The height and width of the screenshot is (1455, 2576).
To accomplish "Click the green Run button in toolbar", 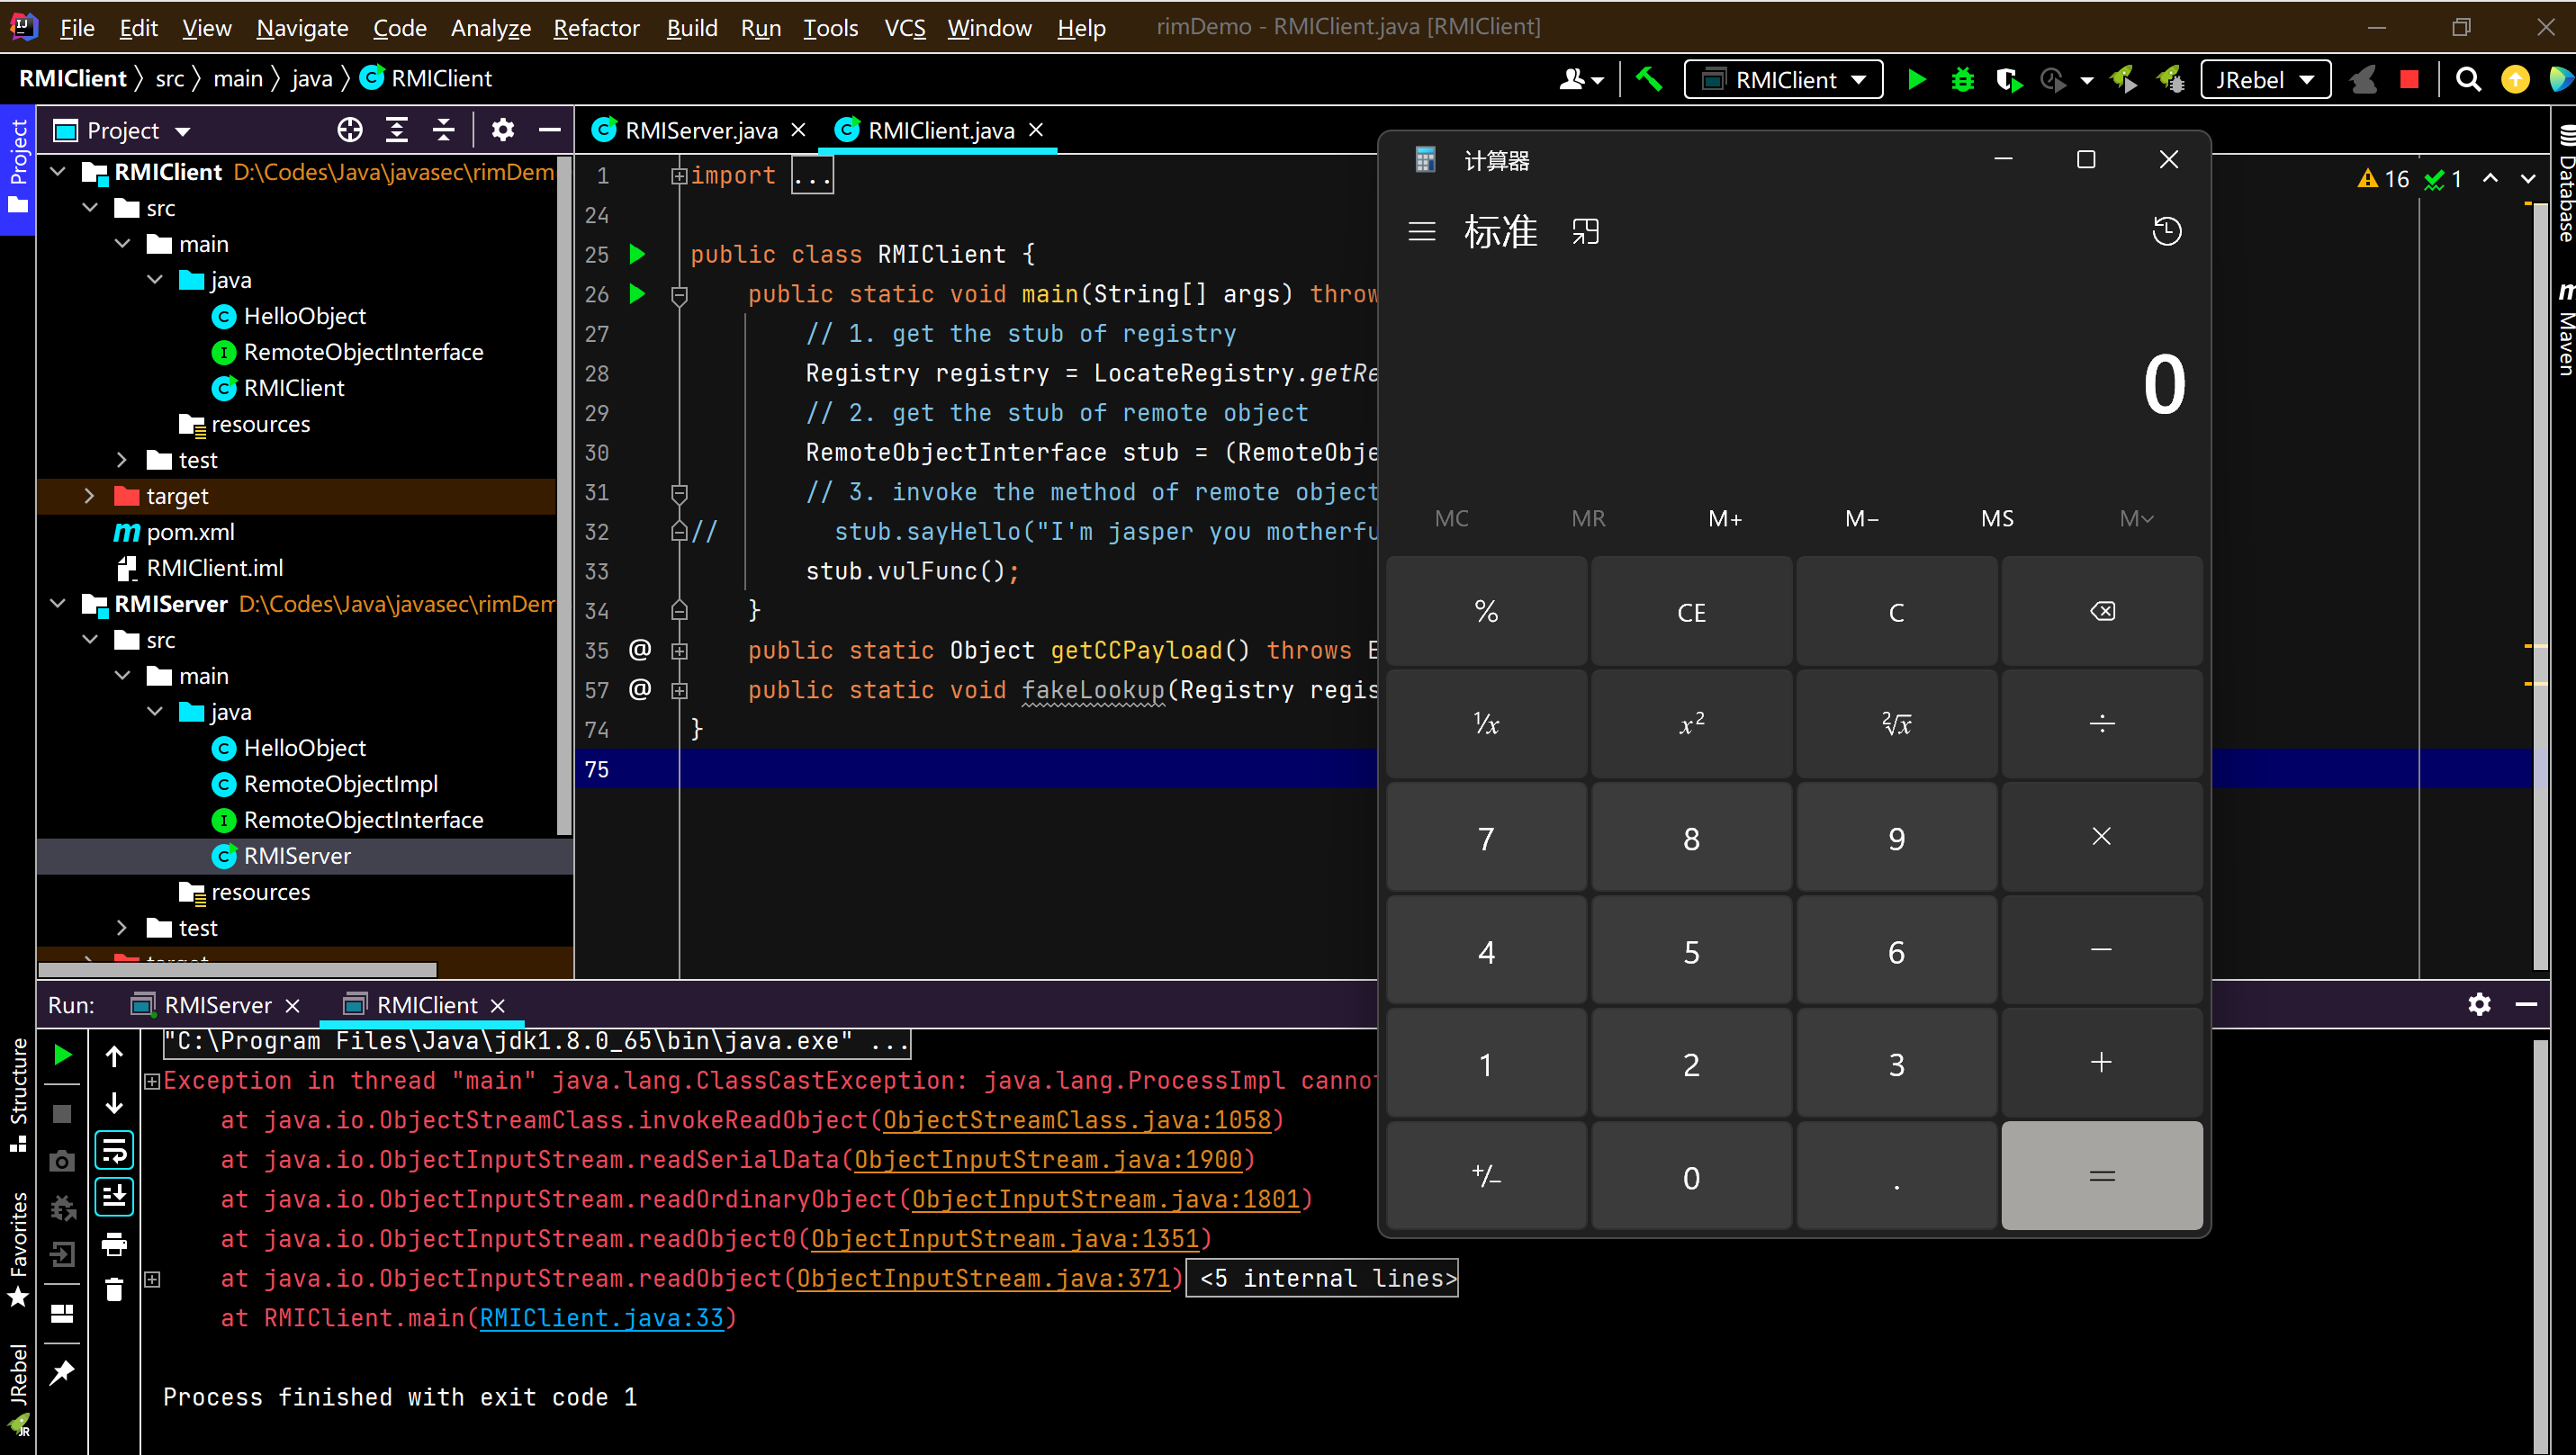I will (1916, 80).
